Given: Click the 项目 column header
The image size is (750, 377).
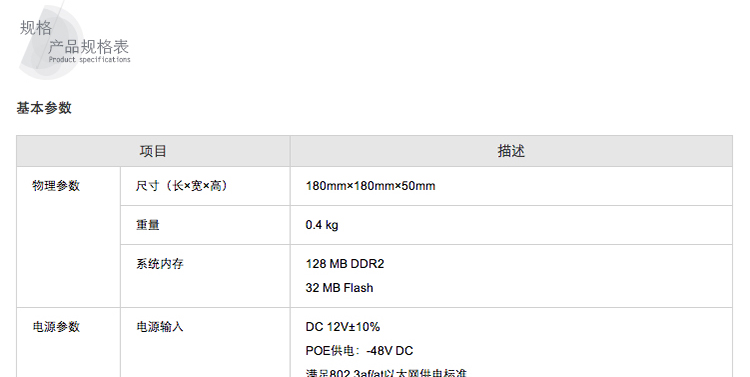Looking at the screenshot, I should pos(153,151).
